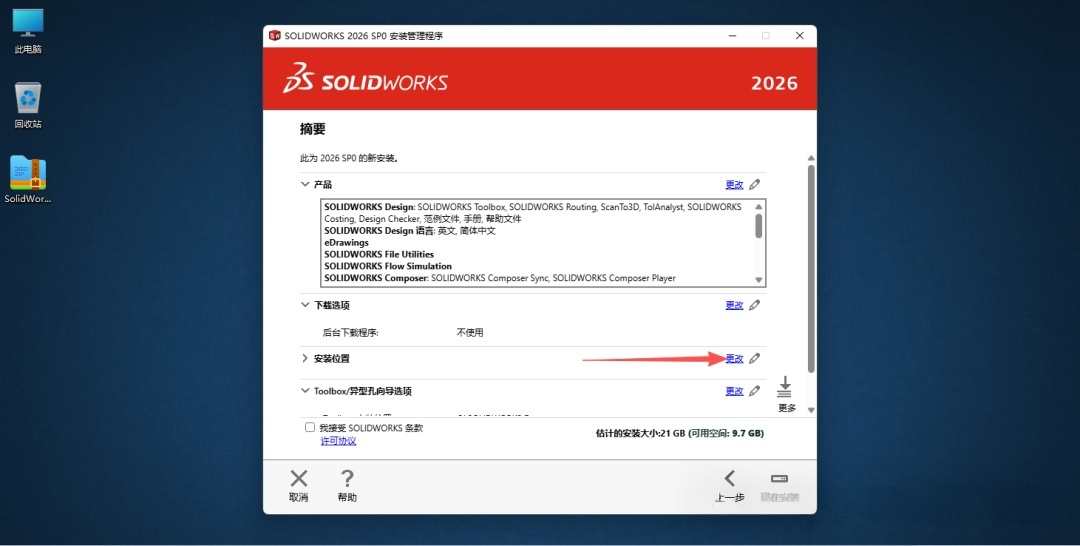Screen dimensions: 1080x546
Task: Open 帮助 question mark icon
Action: point(347,479)
